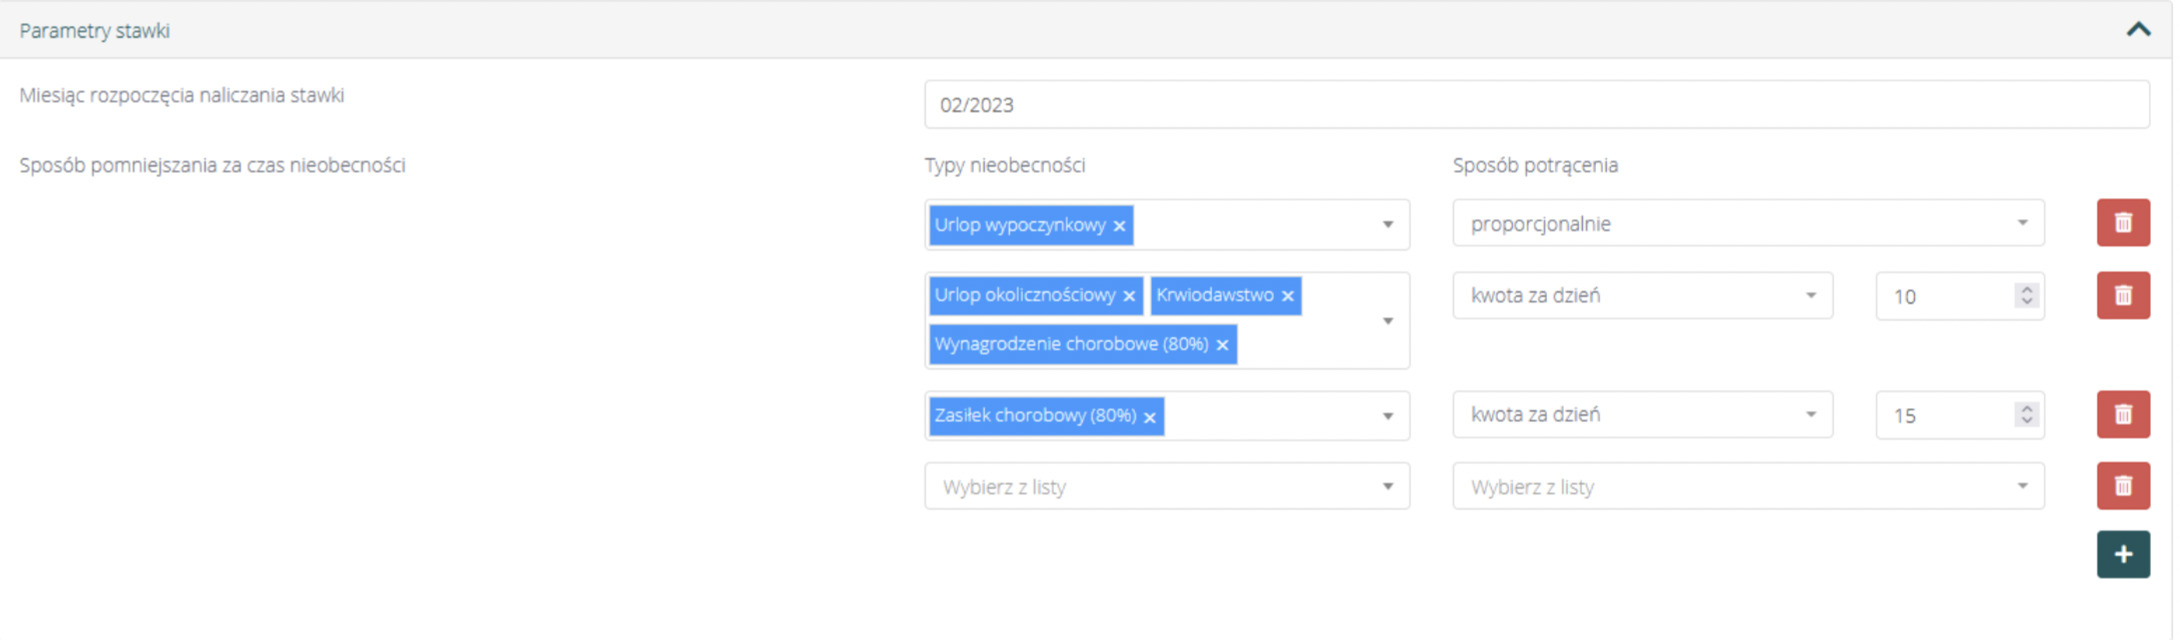Click the green plus add row button
The image size is (2180, 640).
click(2122, 555)
